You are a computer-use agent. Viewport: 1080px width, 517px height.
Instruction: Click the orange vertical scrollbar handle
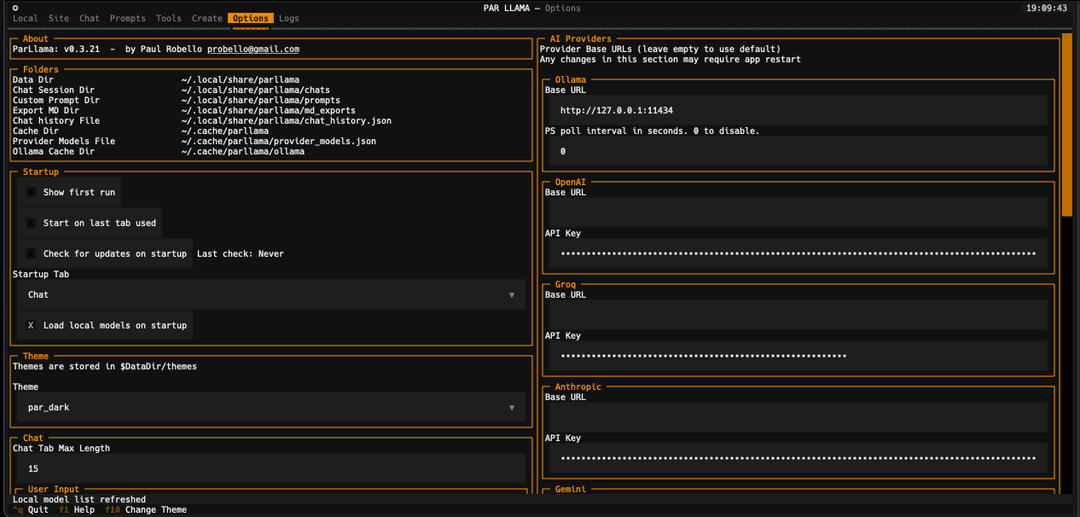pyautogui.click(x=1067, y=124)
